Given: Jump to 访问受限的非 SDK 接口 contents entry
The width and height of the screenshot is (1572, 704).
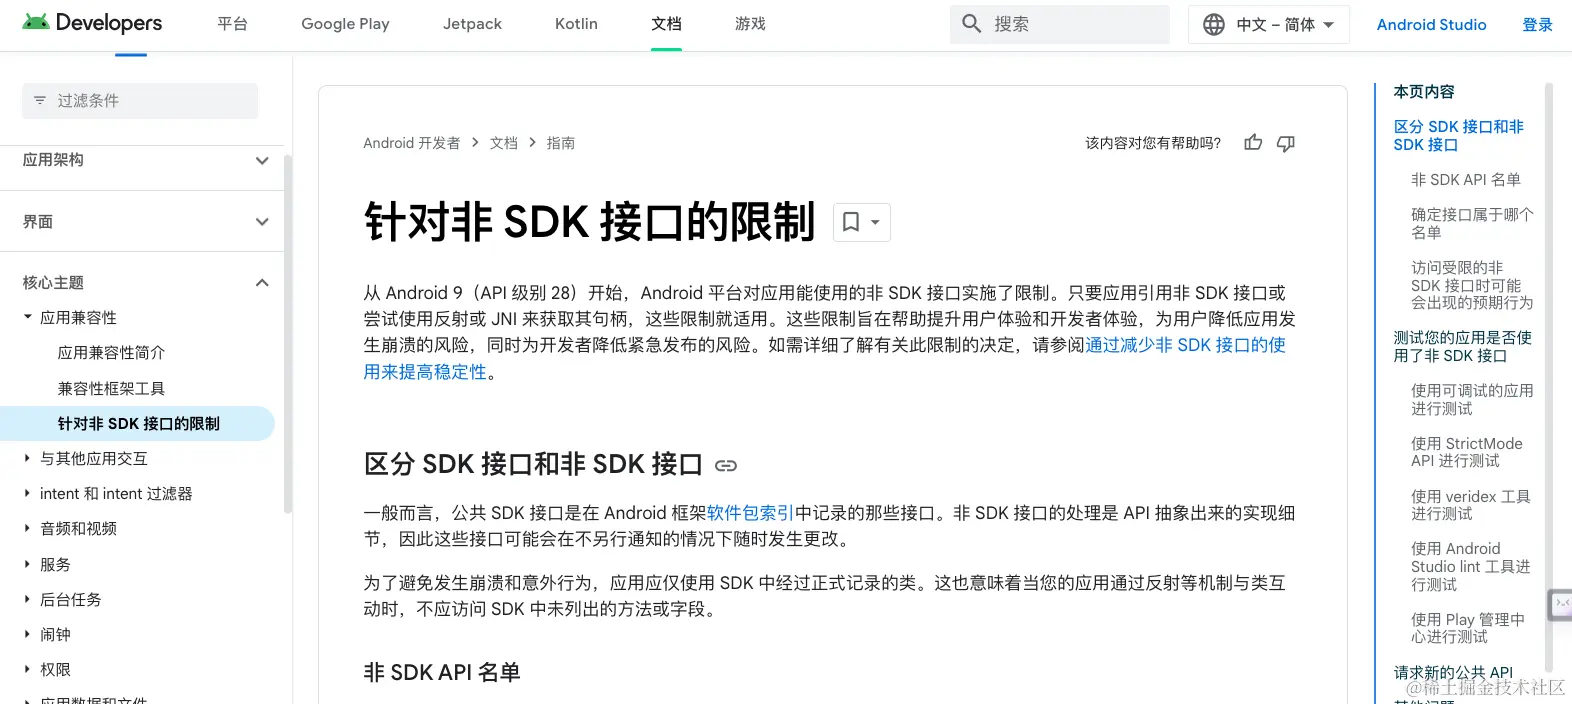Looking at the screenshot, I should pyautogui.click(x=1471, y=285).
